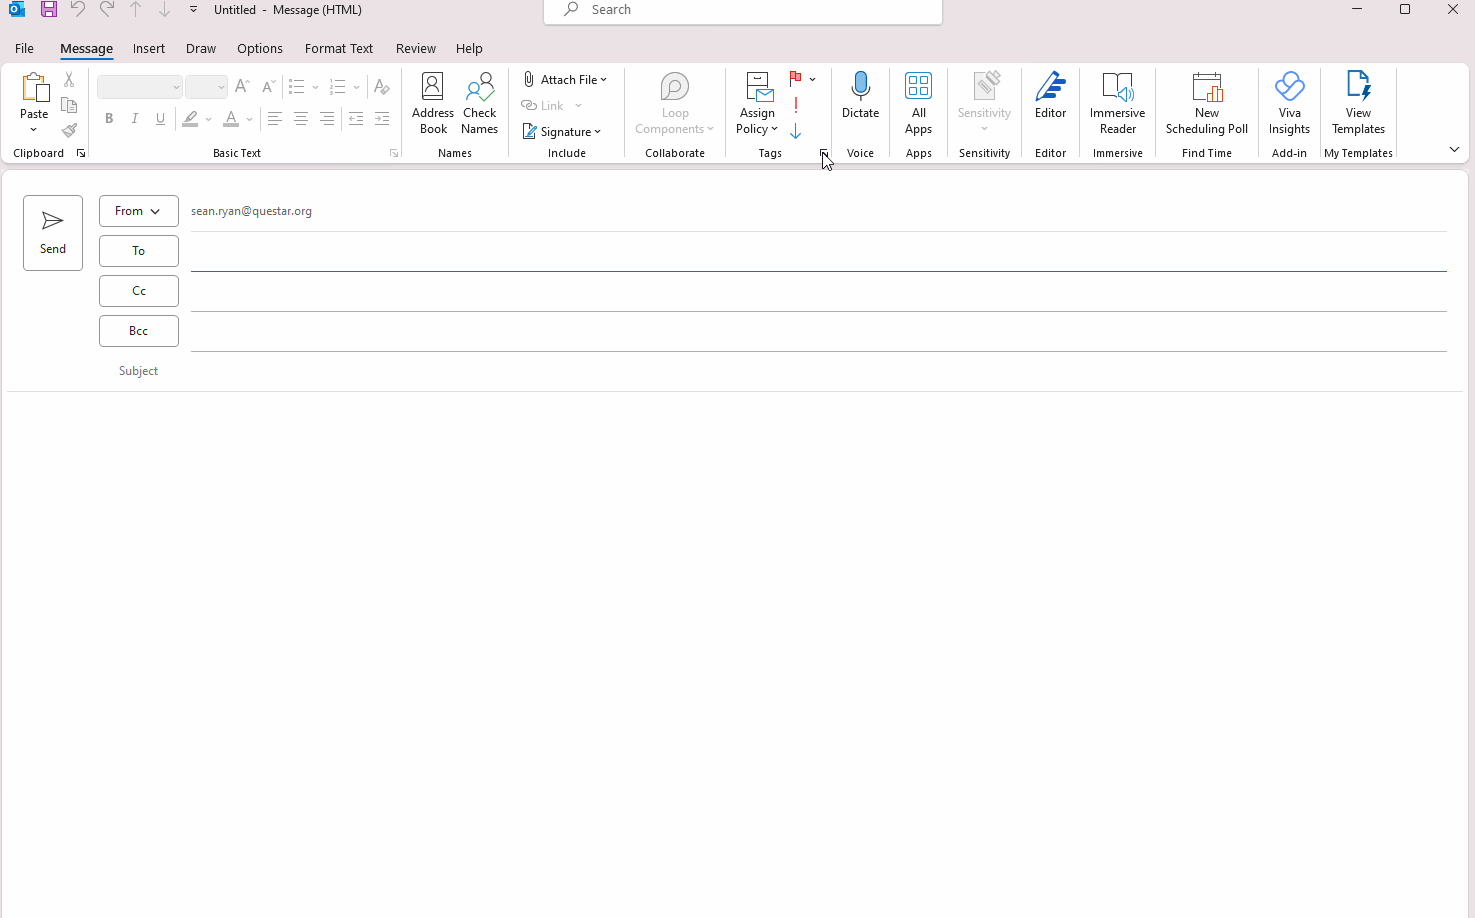Click the Check Names icon

(x=479, y=103)
